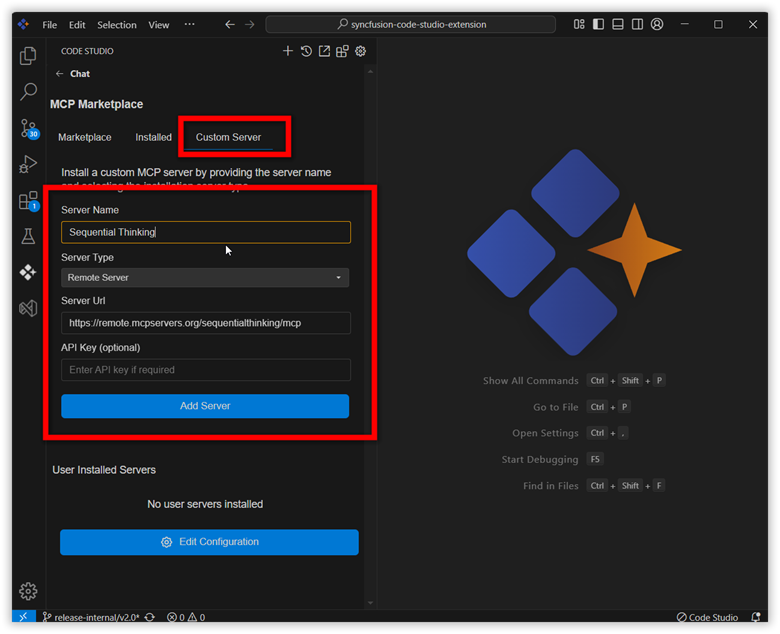Switch to the Installed tab

coord(153,137)
